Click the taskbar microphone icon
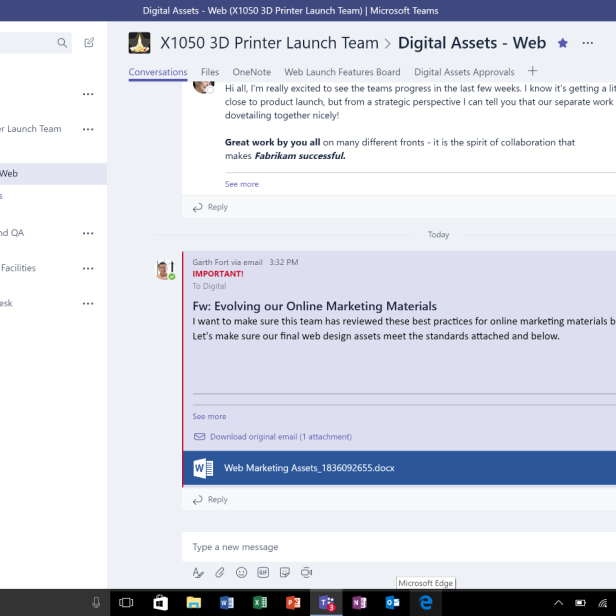This screenshot has width=616, height=616. [x=96, y=602]
